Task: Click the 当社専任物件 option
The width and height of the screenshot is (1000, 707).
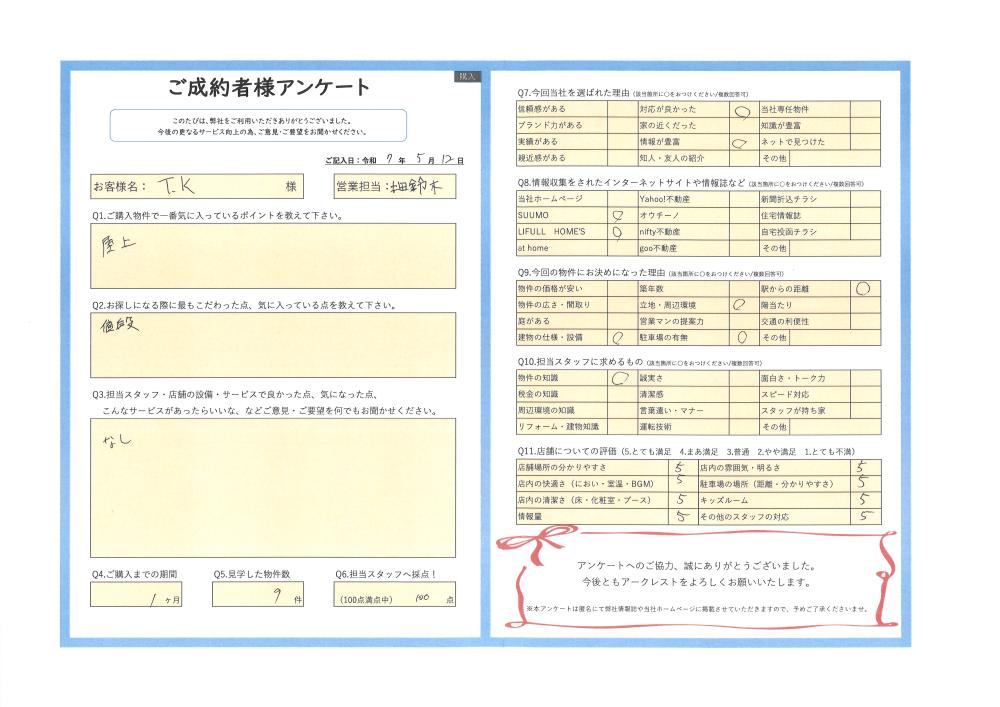Action: coord(784,110)
